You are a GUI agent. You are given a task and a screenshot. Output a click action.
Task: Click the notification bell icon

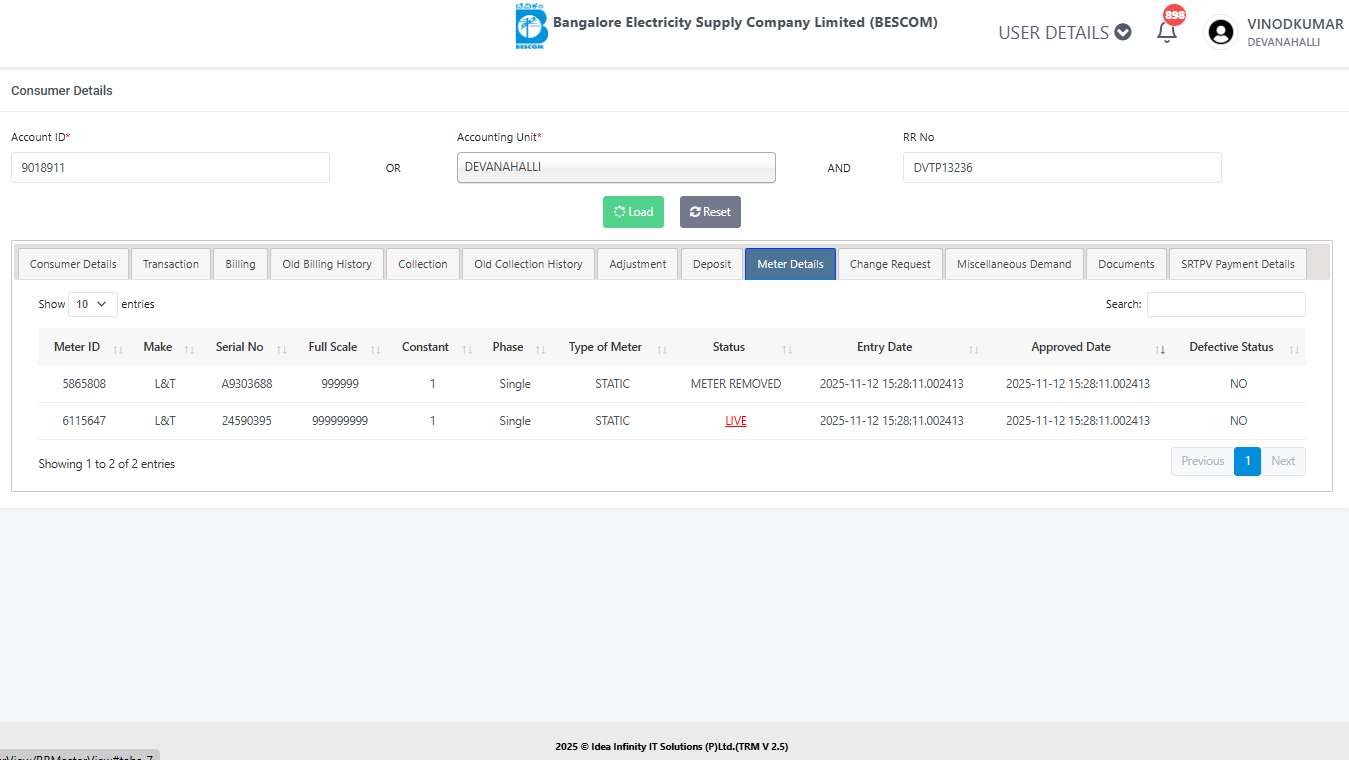pyautogui.click(x=1166, y=32)
